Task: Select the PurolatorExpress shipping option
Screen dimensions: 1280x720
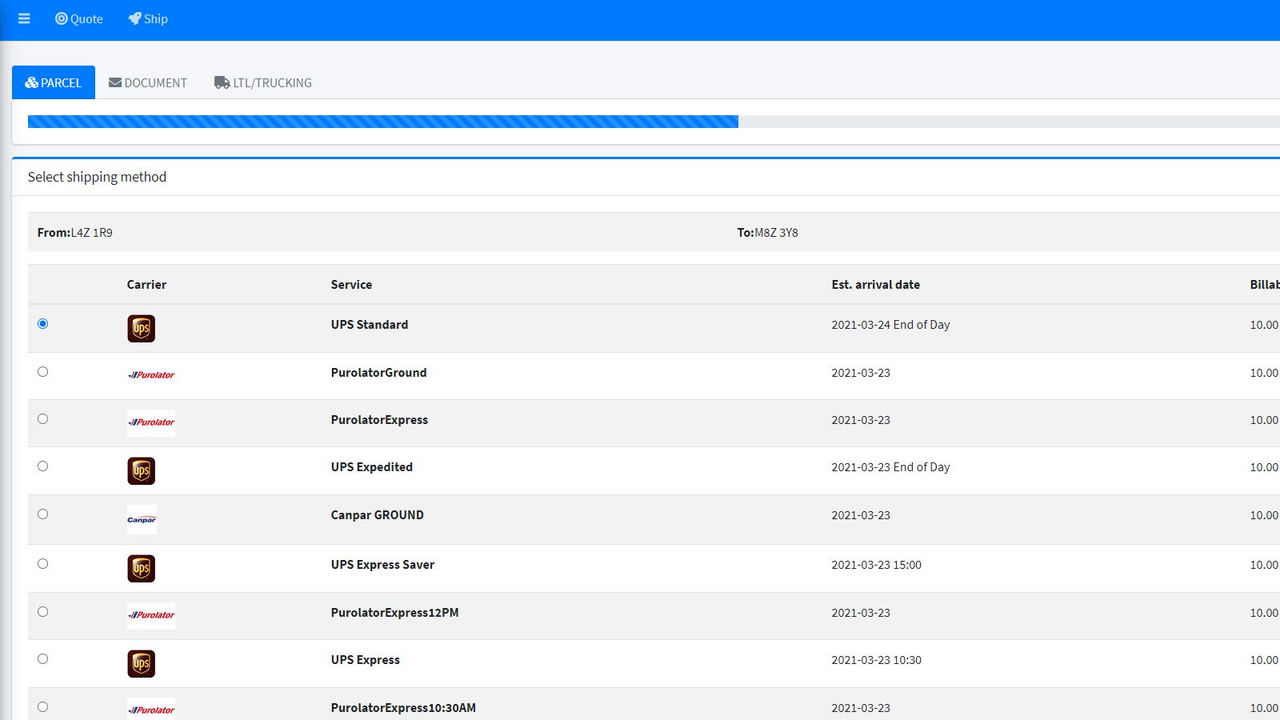Action: point(42,419)
